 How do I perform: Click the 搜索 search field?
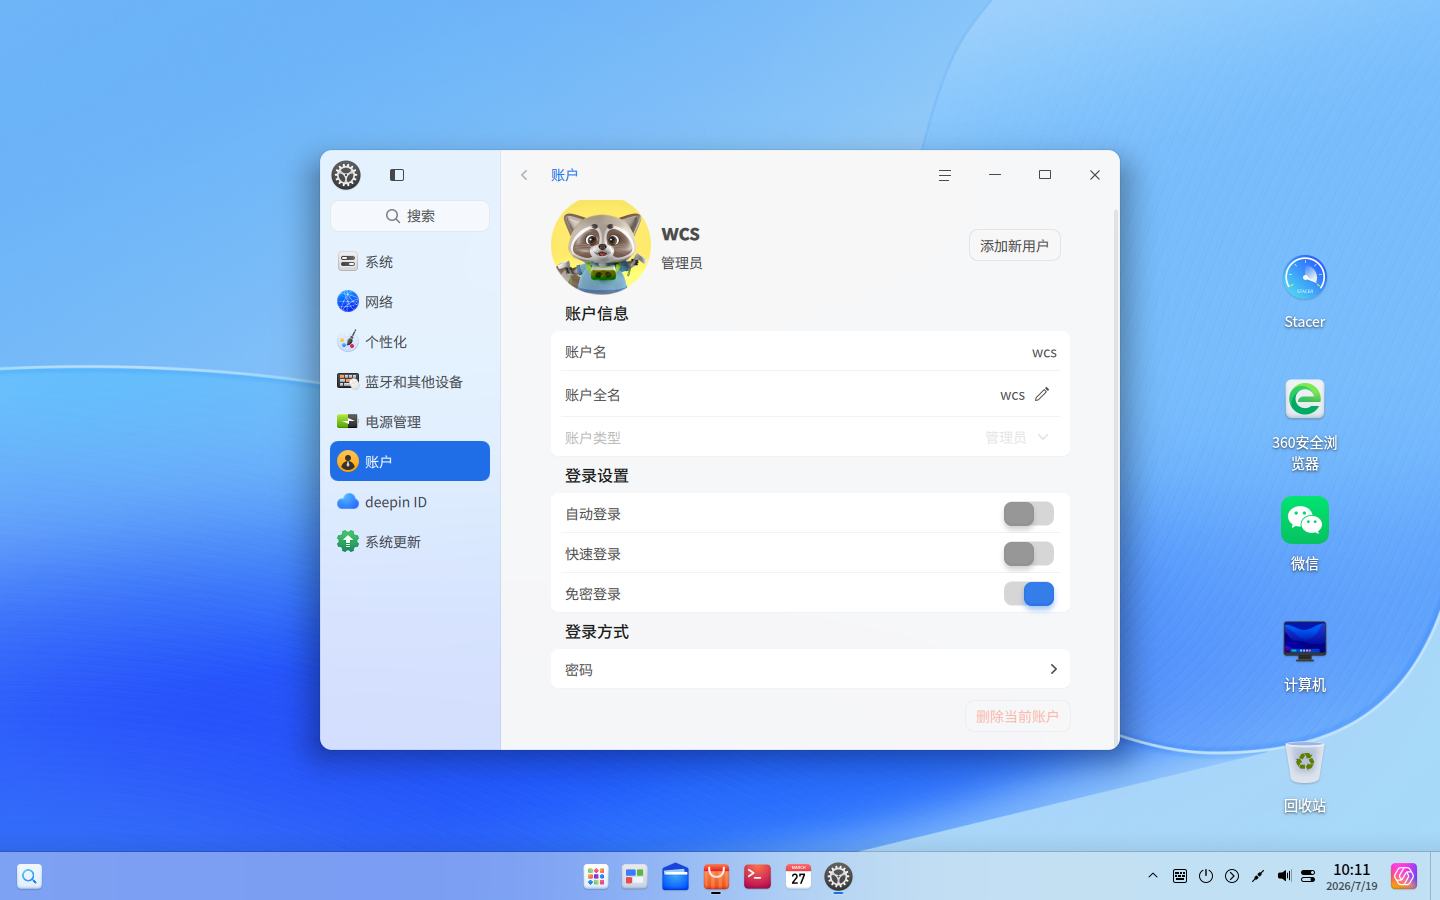coord(410,216)
